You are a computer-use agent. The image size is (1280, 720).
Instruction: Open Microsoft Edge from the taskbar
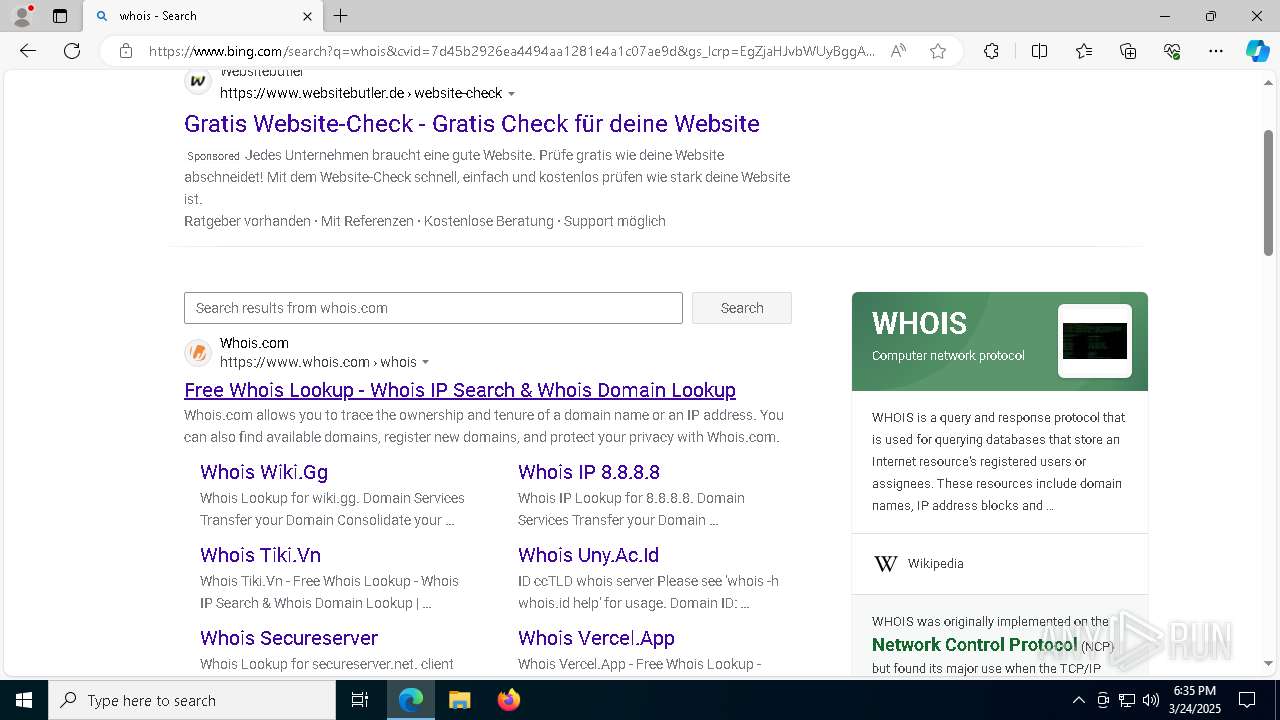click(x=411, y=700)
